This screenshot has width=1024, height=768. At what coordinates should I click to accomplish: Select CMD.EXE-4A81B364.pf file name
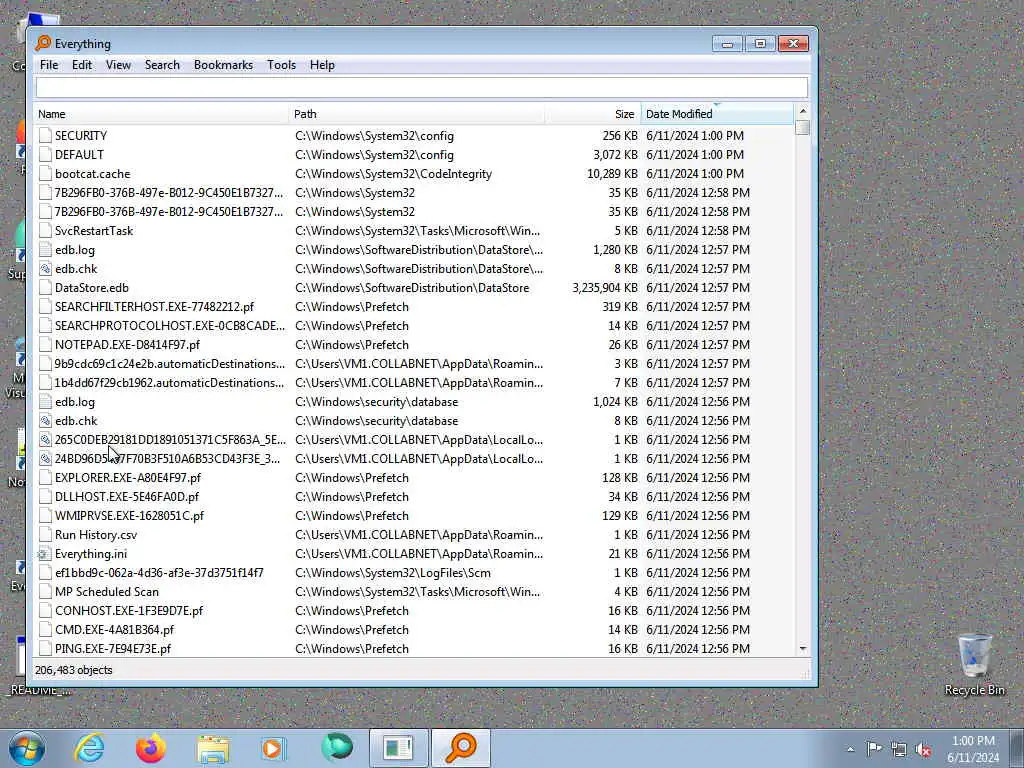click(114, 630)
